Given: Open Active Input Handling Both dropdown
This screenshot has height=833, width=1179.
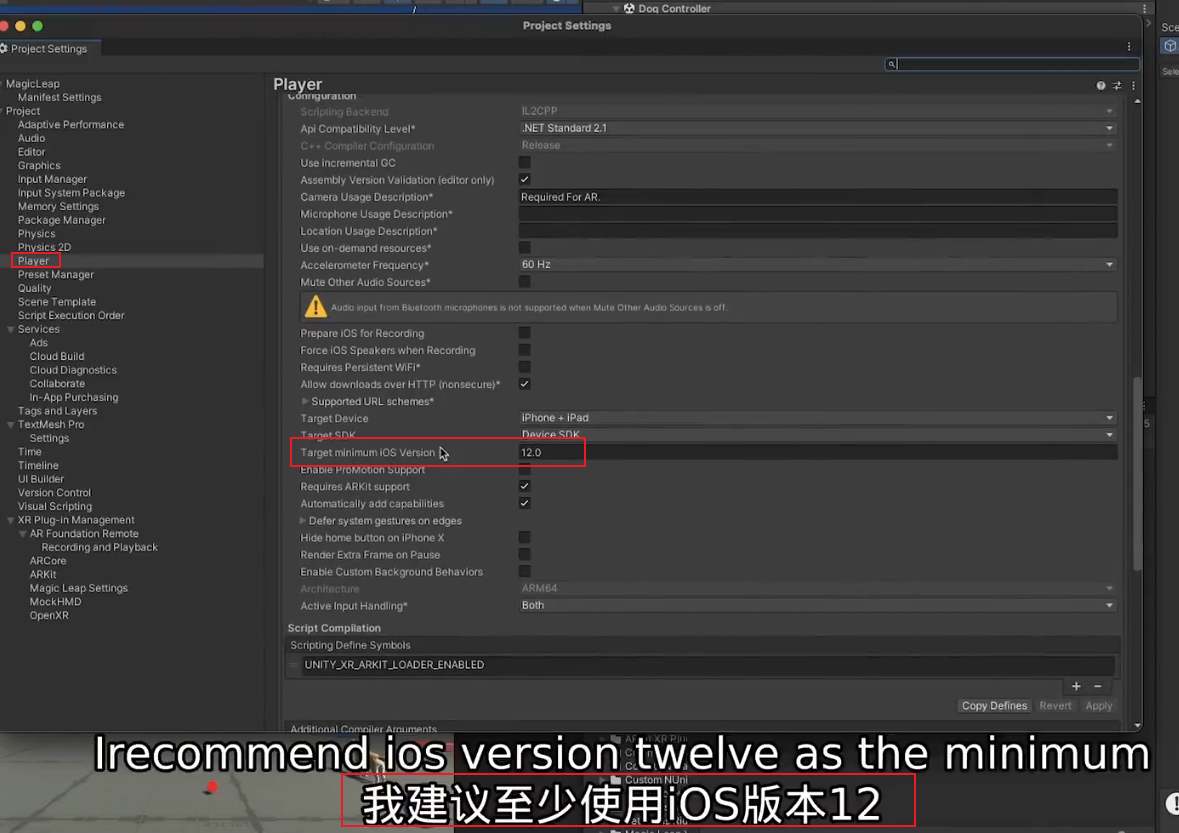Looking at the screenshot, I should [x=817, y=605].
